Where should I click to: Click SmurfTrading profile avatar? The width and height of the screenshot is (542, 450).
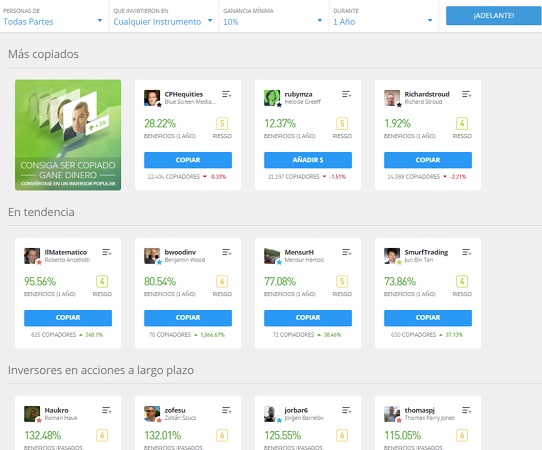point(392,256)
